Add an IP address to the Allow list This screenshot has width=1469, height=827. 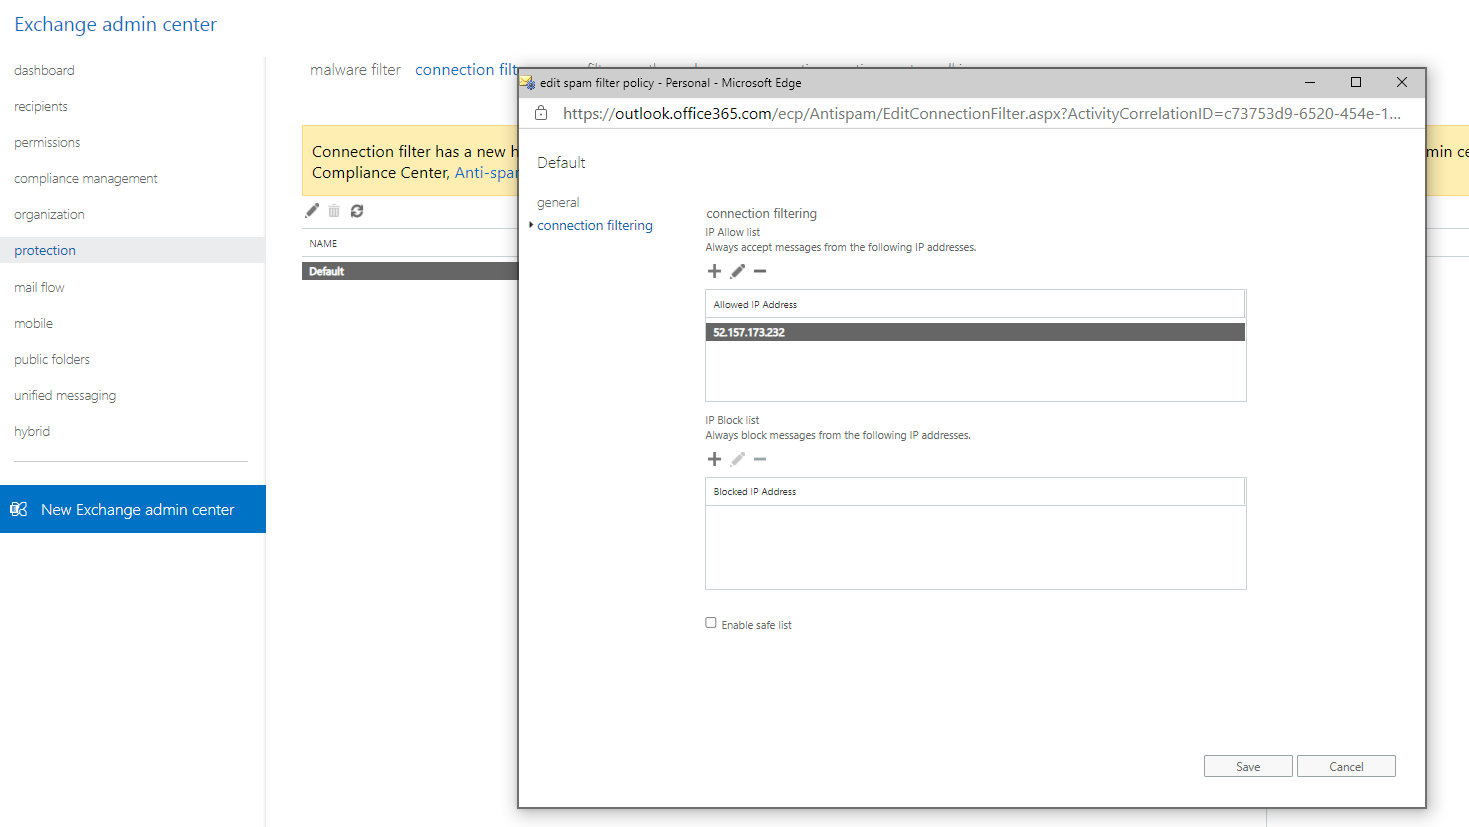tap(714, 271)
